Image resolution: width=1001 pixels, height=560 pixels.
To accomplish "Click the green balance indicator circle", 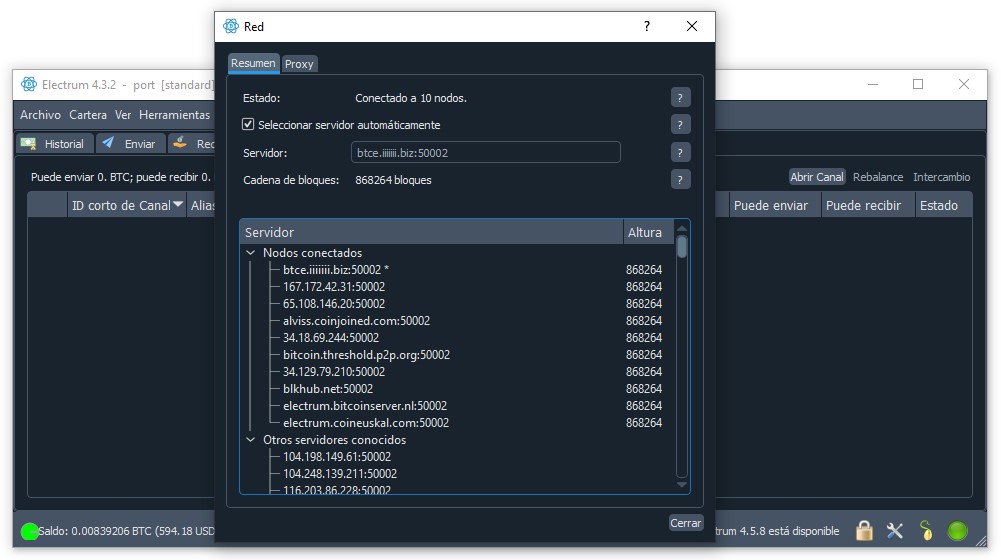I will pyautogui.click(x=29, y=531).
